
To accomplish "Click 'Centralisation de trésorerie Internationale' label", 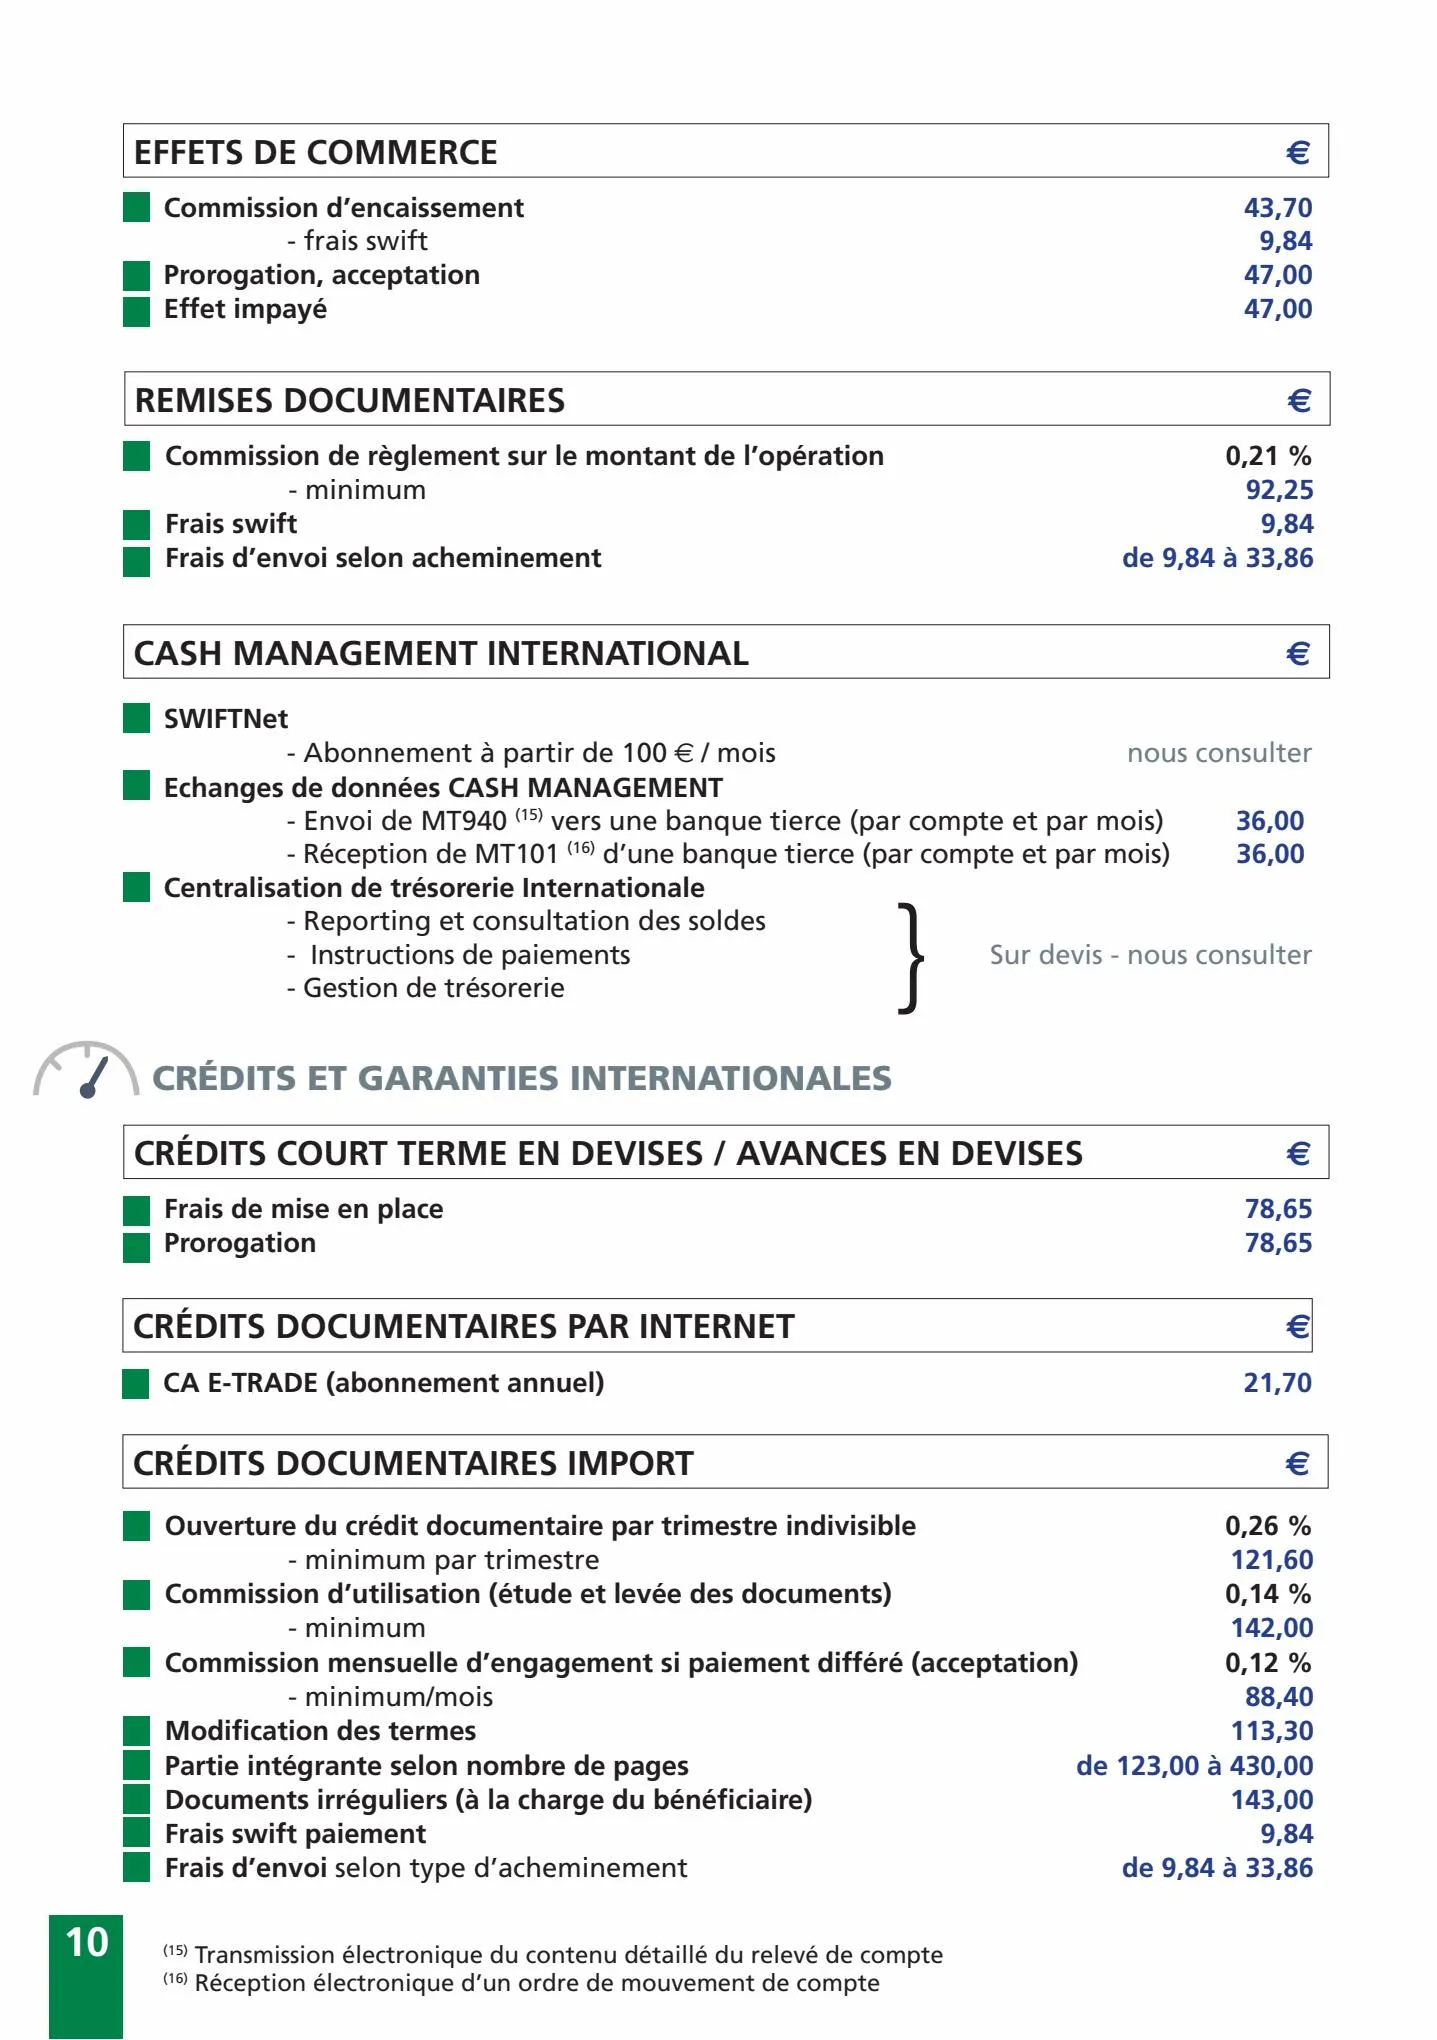I will point(434,888).
